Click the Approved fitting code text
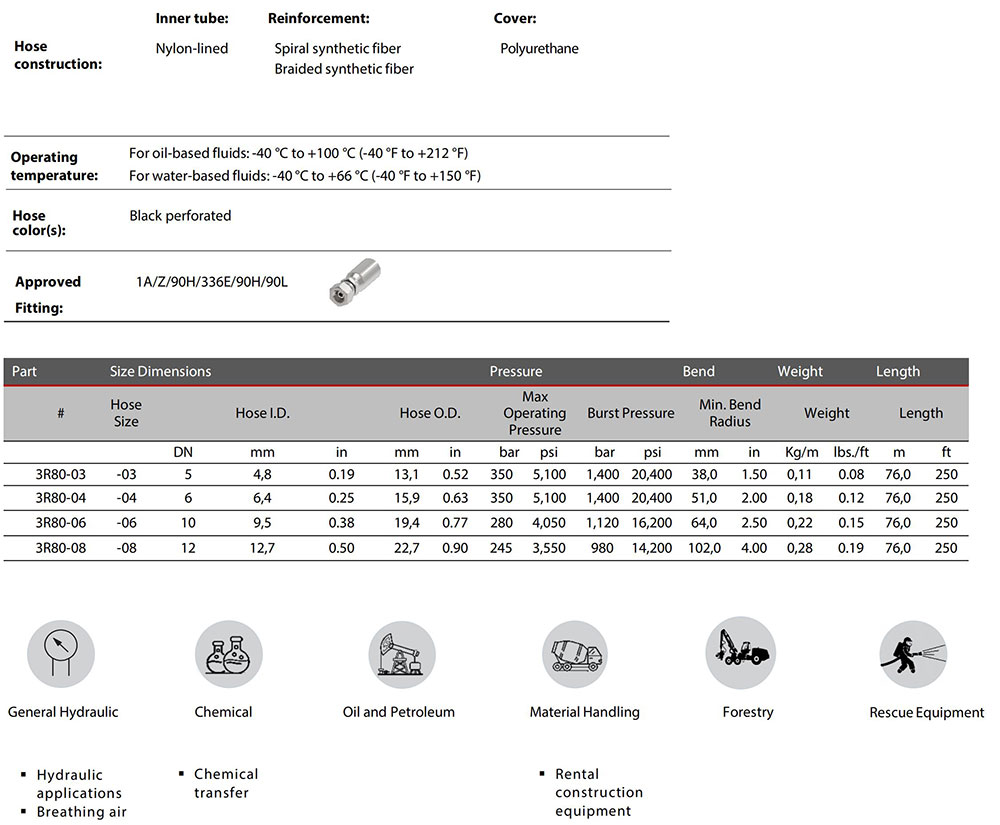Screen dimensions: 1000x825 point(211,282)
